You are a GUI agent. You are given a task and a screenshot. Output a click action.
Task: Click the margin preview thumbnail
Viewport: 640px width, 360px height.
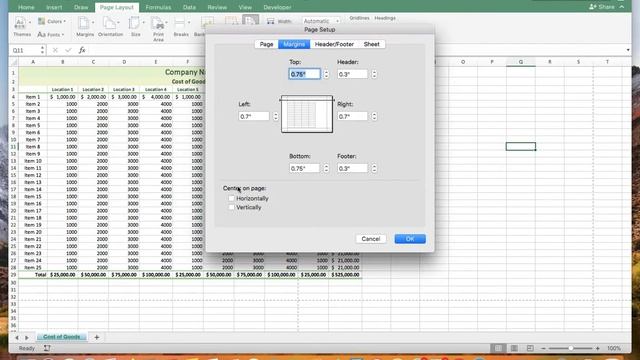pos(307,114)
